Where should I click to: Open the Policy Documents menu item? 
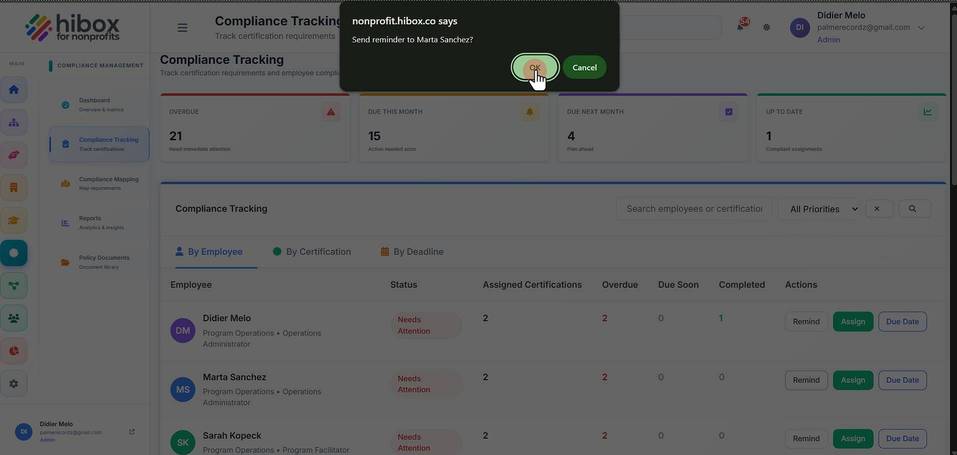tap(99, 262)
